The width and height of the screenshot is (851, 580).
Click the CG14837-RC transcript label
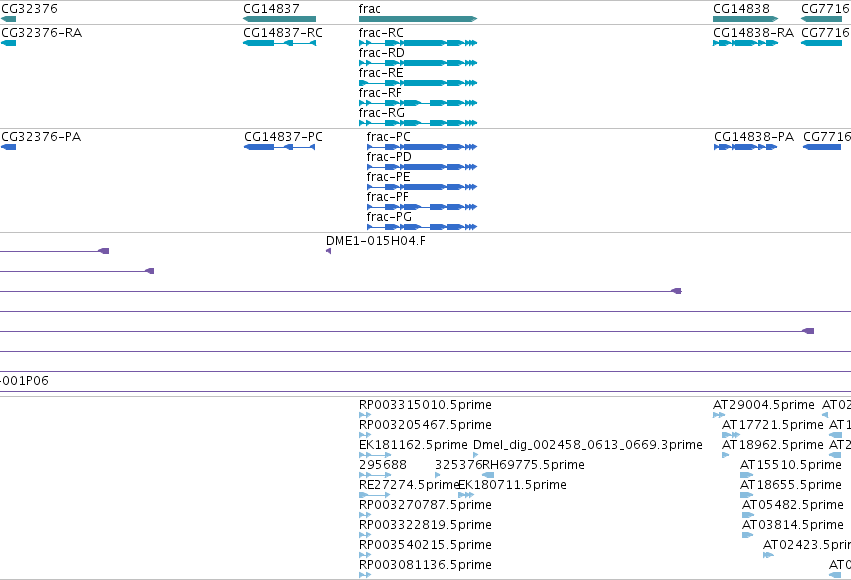[x=283, y=33]
